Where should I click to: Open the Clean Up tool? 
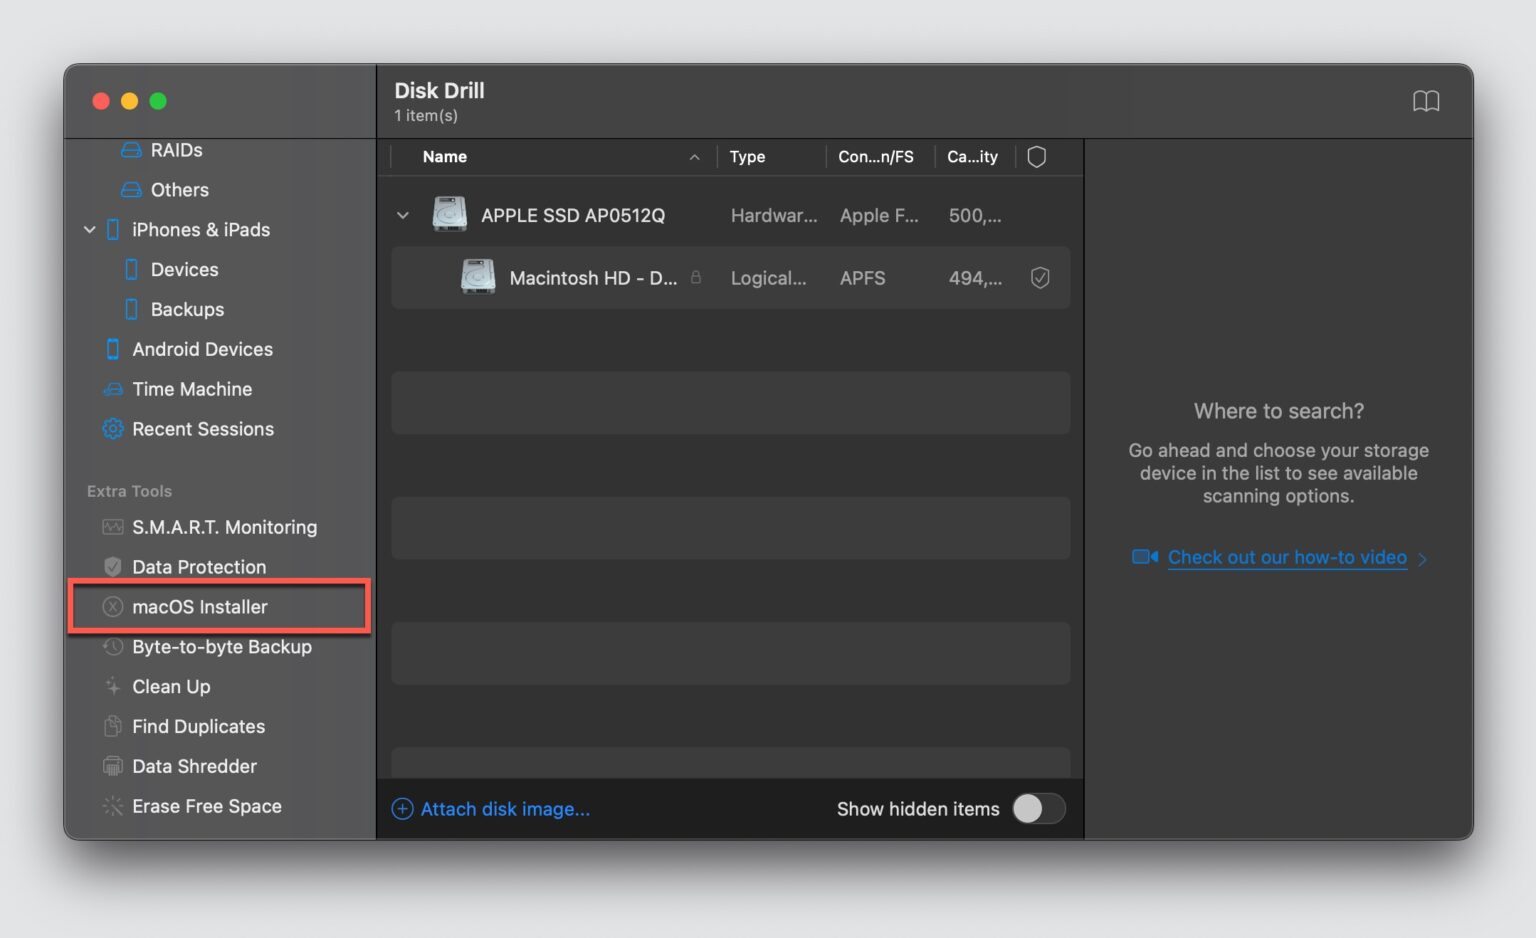(x=171, y=686)
